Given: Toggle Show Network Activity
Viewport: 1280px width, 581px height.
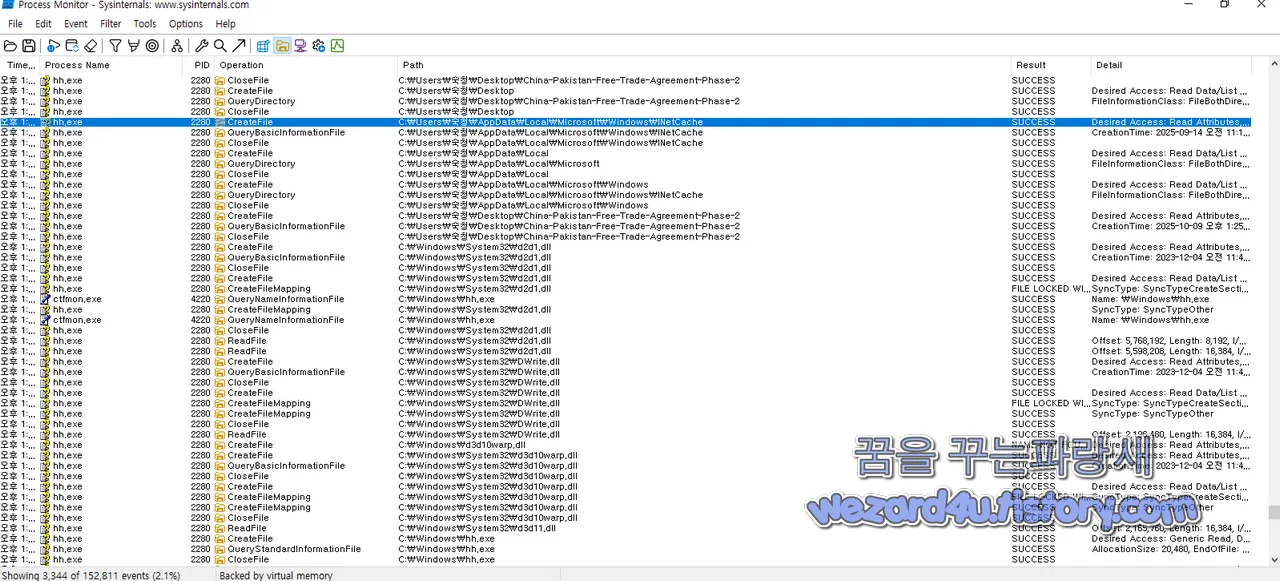Looking at the screenshot, I should (300, 46).
